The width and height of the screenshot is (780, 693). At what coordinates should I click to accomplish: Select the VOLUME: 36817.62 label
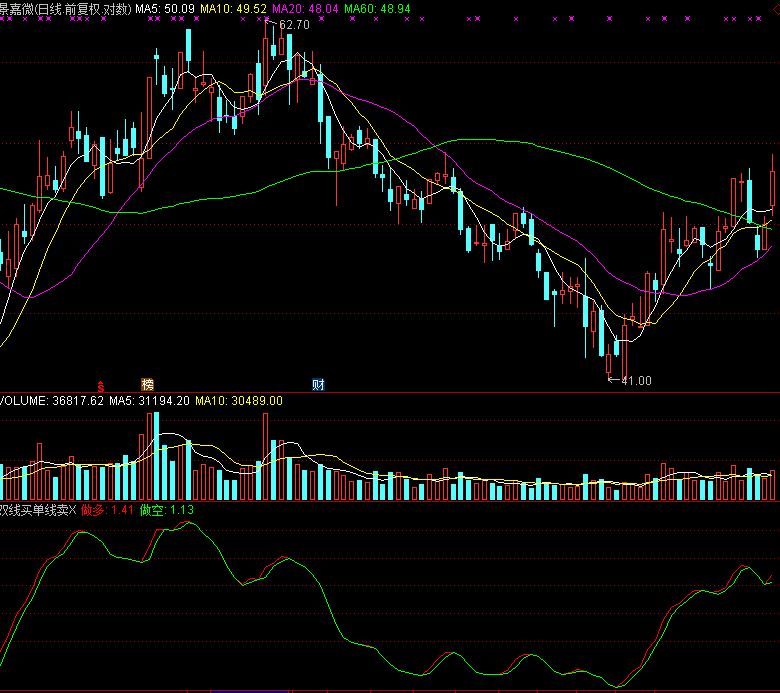pos(52,401)
